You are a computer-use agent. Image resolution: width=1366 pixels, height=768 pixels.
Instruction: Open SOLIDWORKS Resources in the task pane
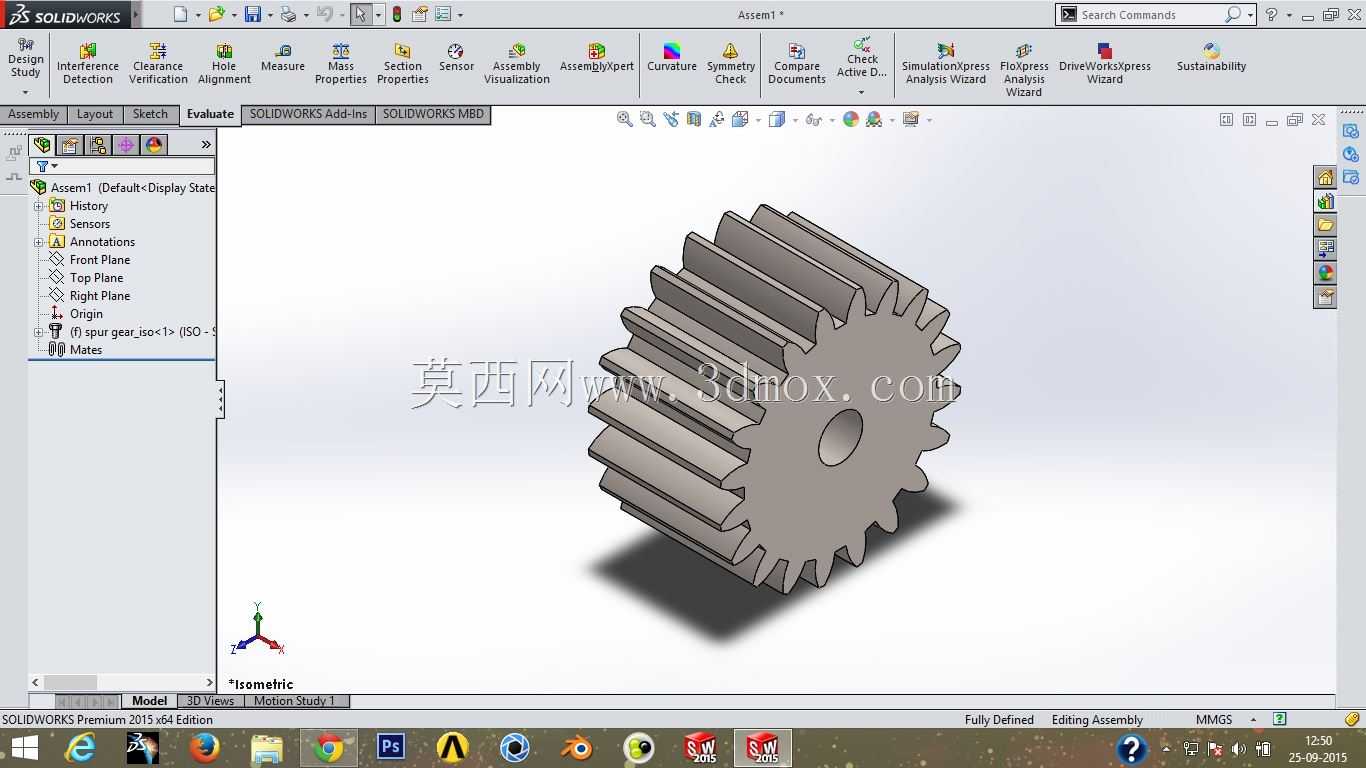(x=1325, y=177)
